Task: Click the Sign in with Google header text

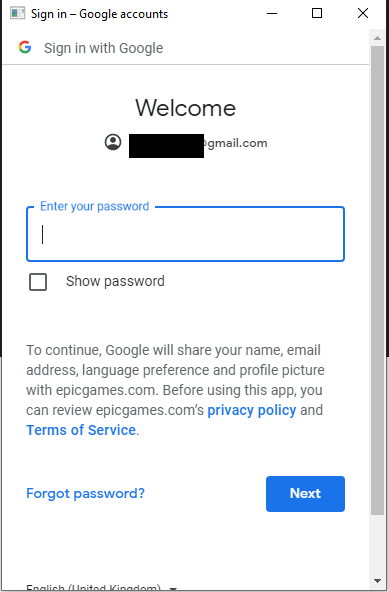Action: (103, 48)
